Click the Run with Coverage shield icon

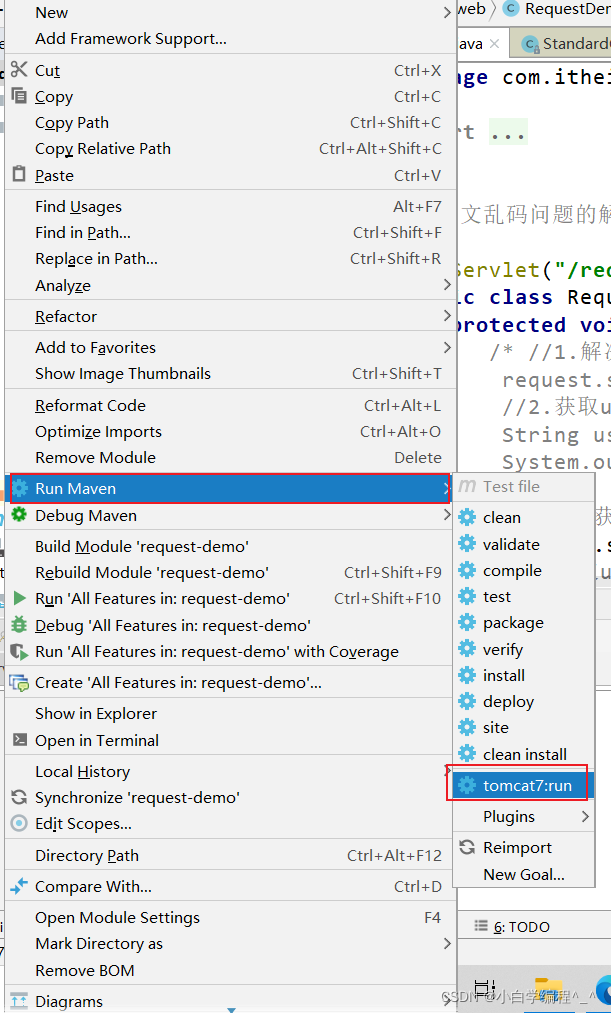[20, 651]
